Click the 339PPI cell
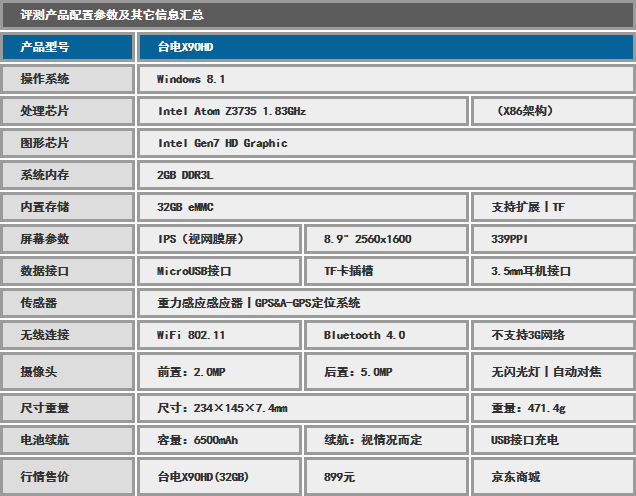Screen dimensions: 636x496 [553, 239]
